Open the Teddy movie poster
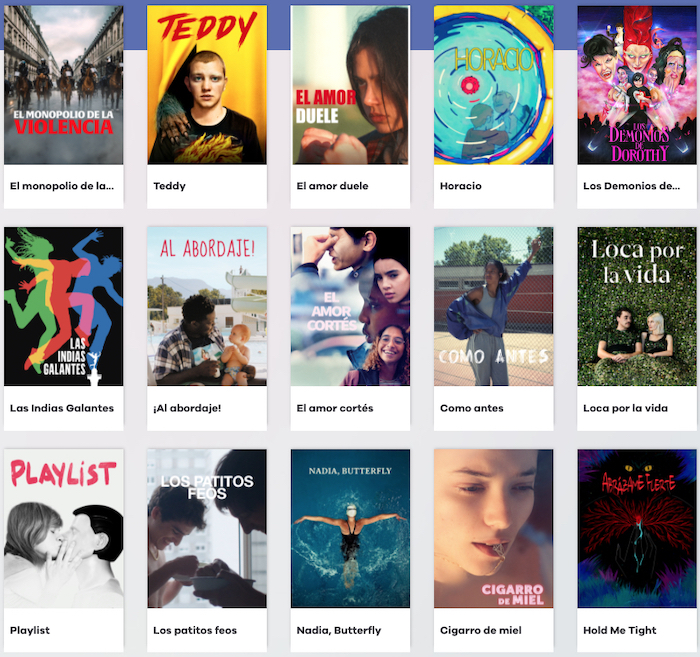 pyautogui.click(x=207, y=85)
